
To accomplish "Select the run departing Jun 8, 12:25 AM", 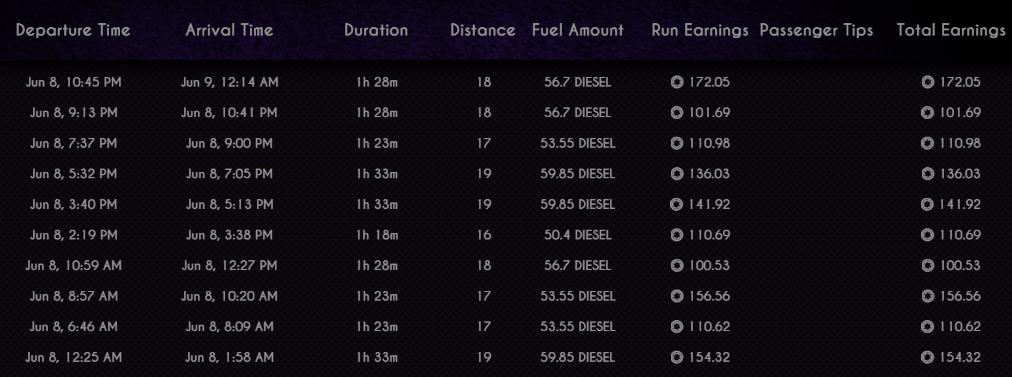I will click(506, 357).
